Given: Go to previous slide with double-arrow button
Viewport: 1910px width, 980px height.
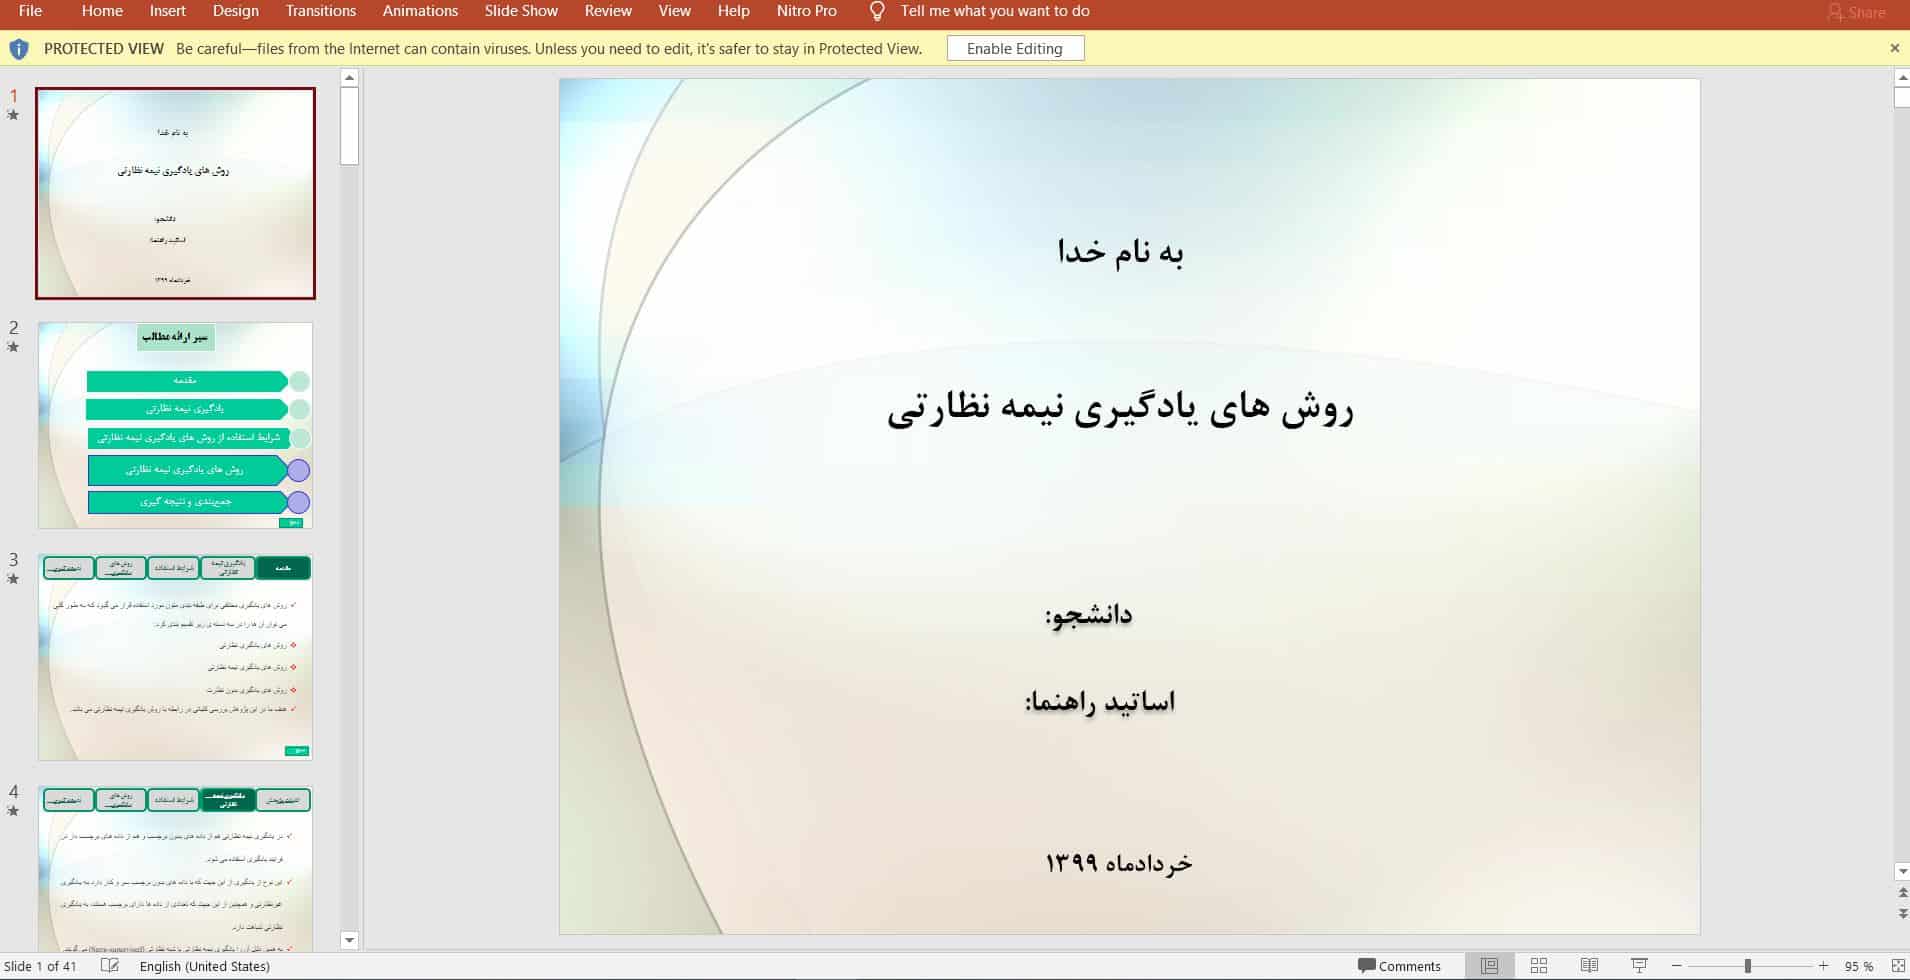Looking at the screenshot, I should point(1902,893).
